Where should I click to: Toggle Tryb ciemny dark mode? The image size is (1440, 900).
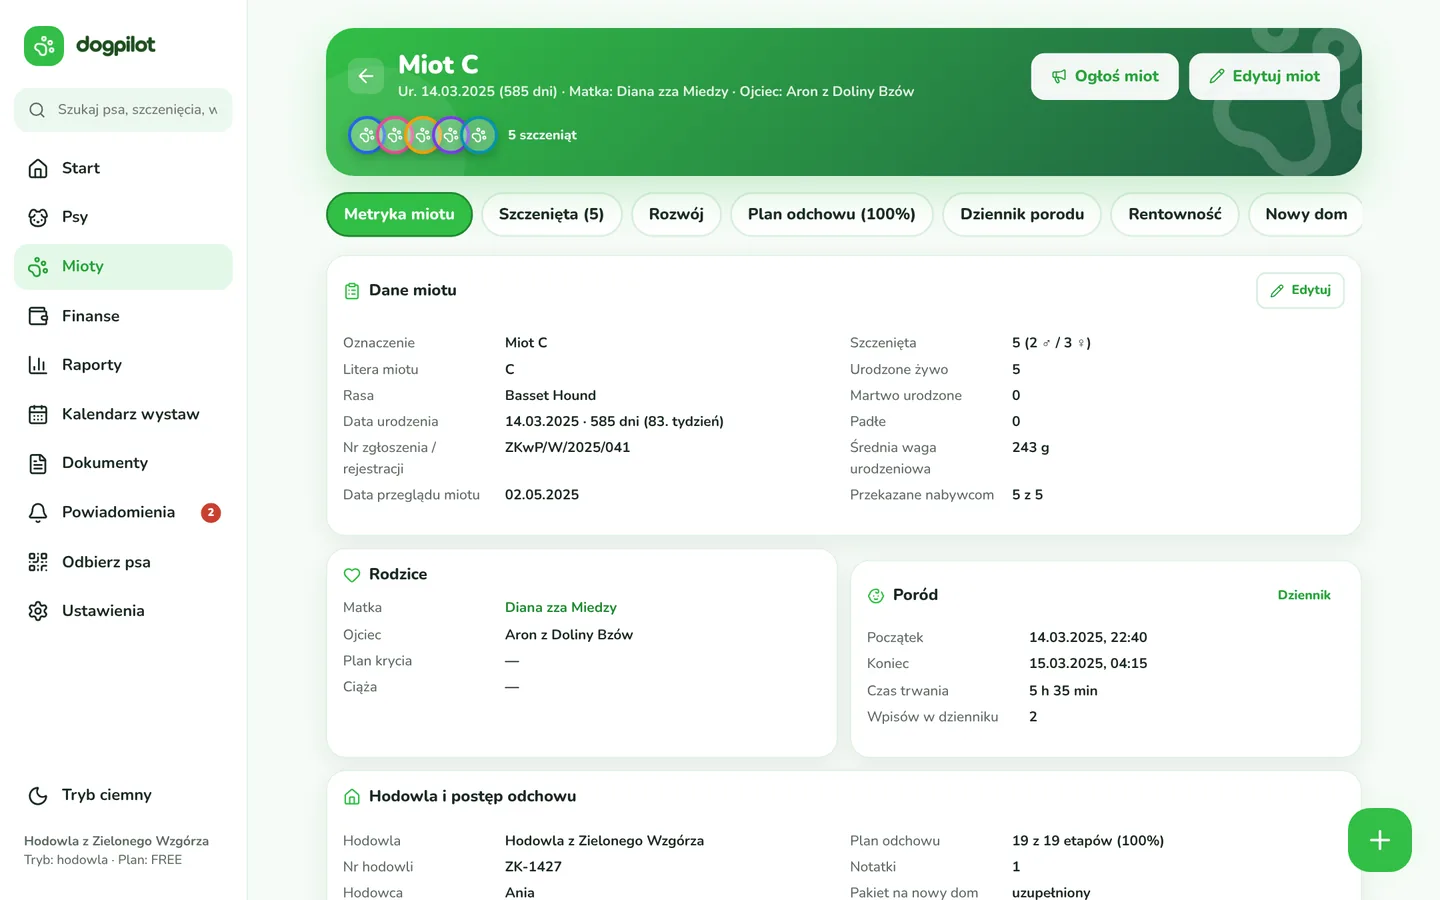click(x=123, y=795)
